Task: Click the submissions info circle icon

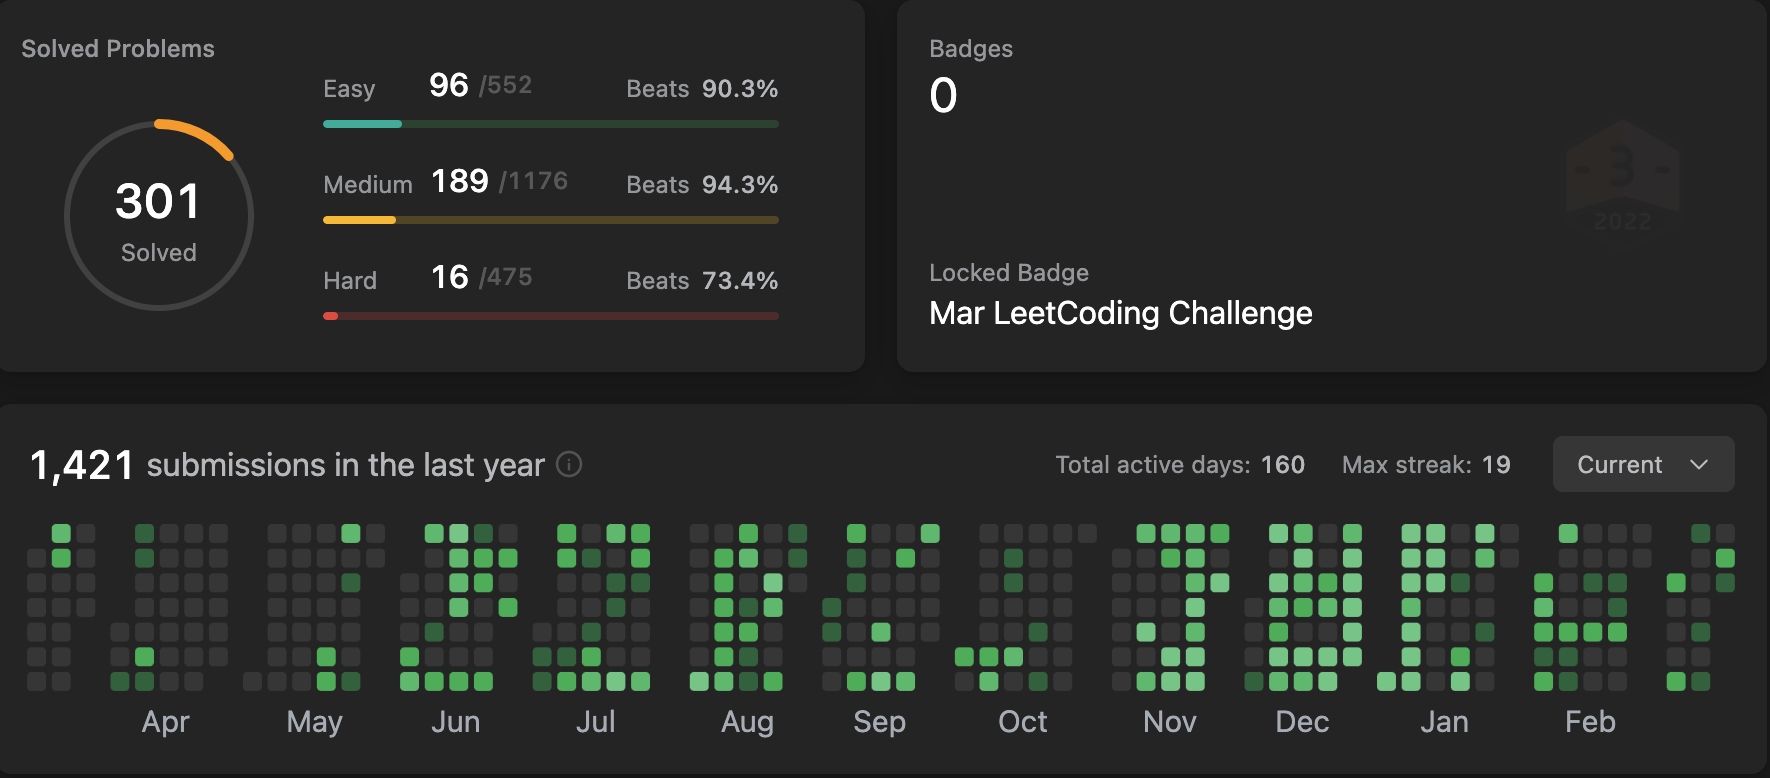Action: tap(569, 464)
